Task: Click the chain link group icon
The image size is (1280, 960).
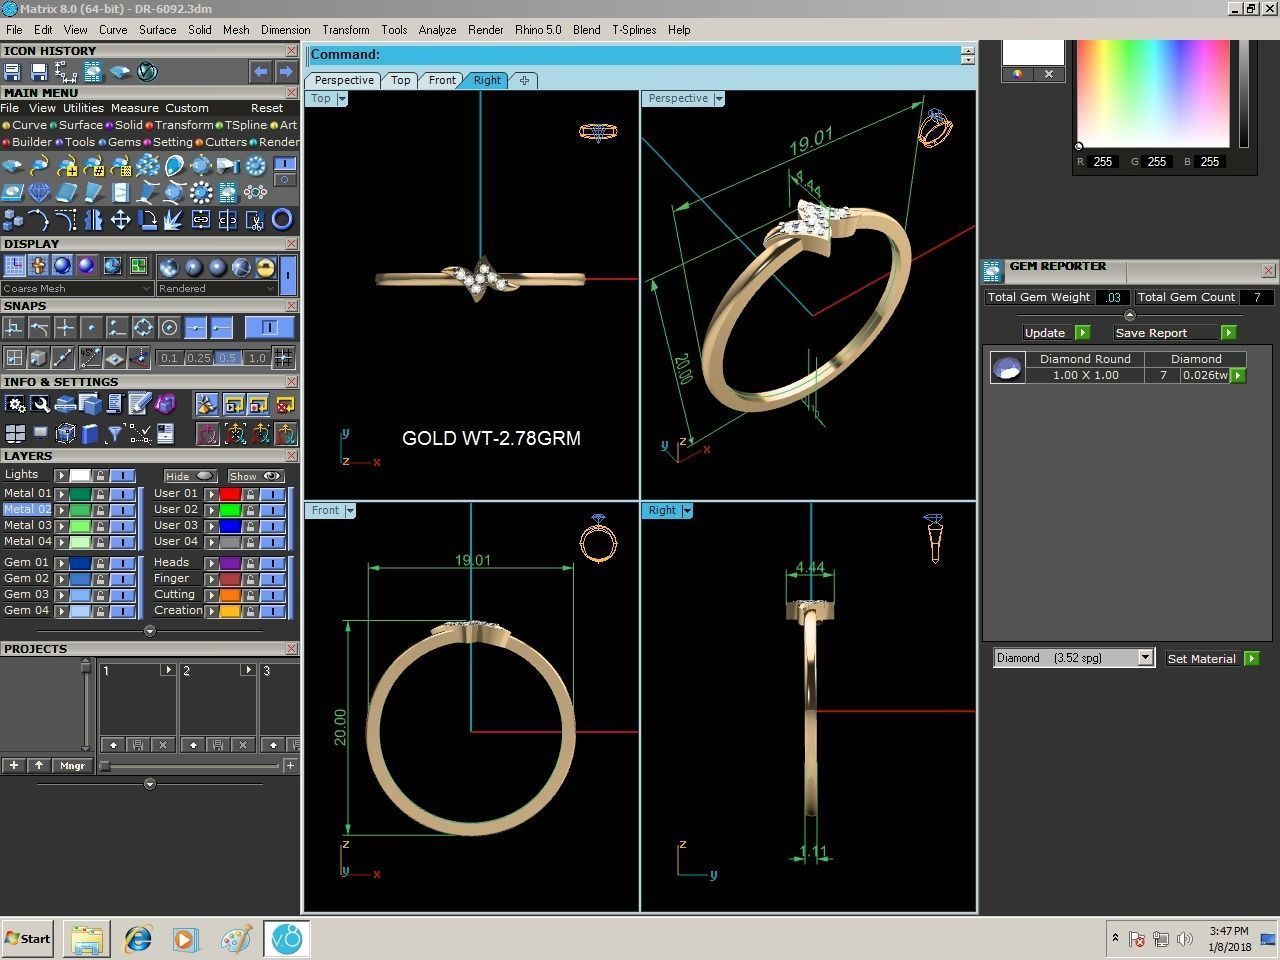Action: 201,220
